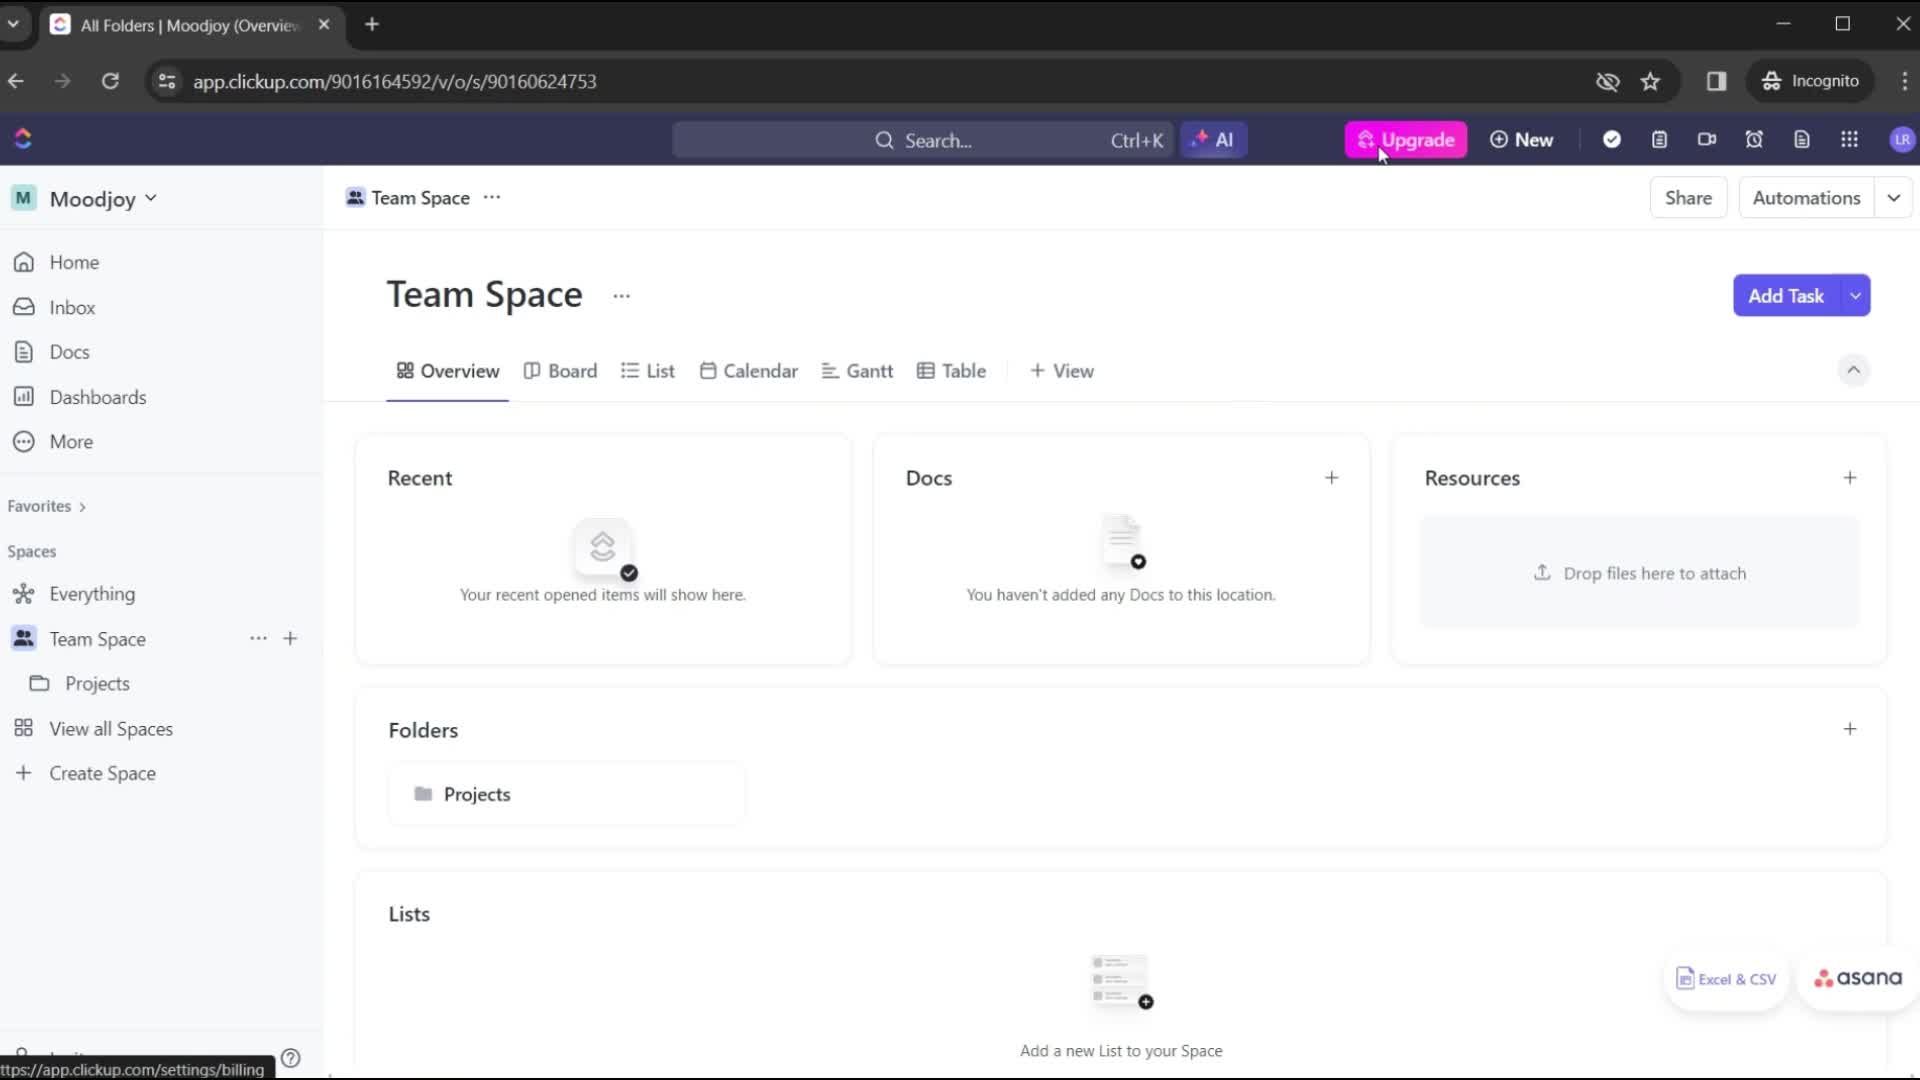The height and width of the screenshot is (1080, 1920).
Task: Click the plus next to Team Space in sidebar
Action: click(290, 638)
